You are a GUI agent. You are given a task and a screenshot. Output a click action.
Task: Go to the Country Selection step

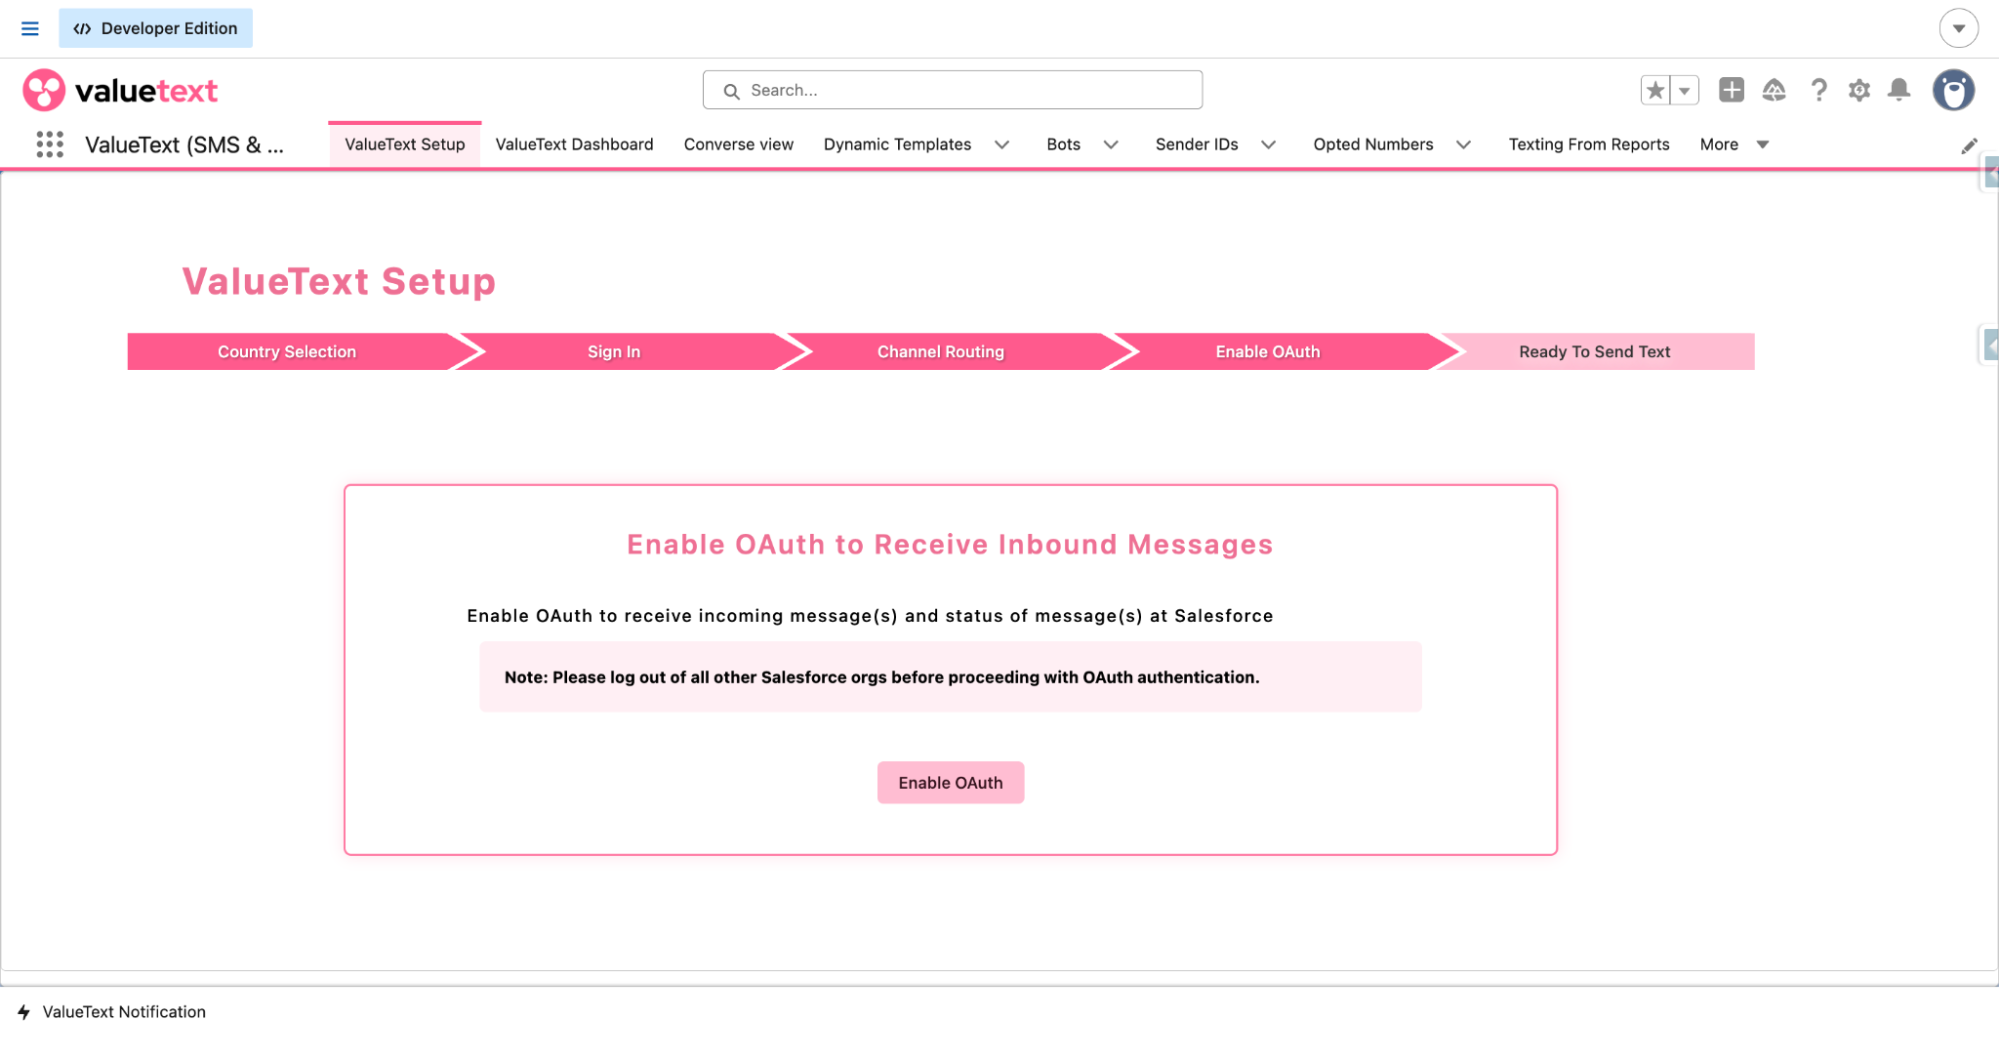tap(287, 352)
